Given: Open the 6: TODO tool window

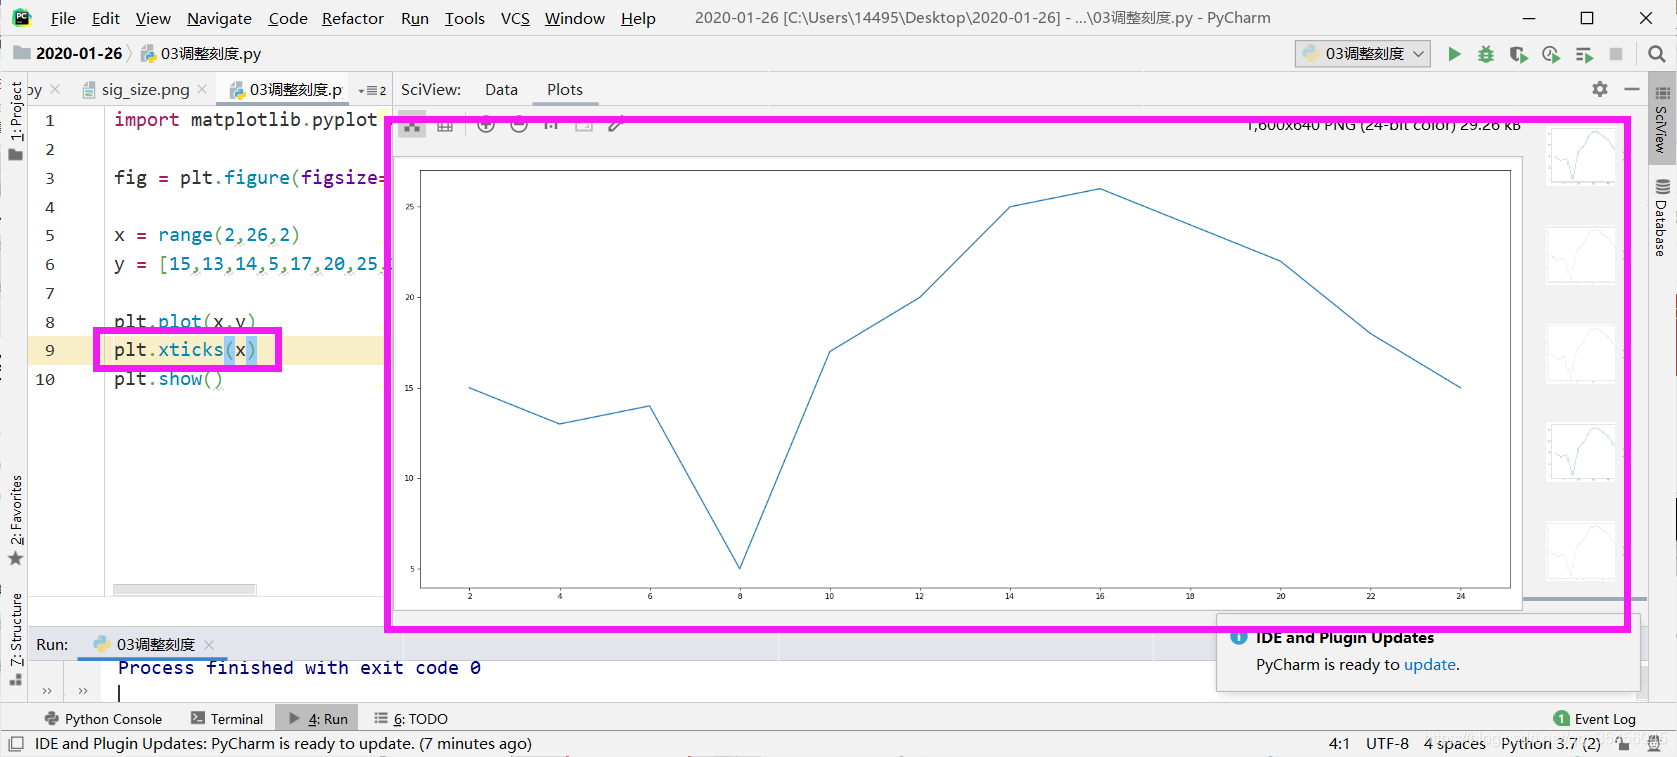Looking at the screenshot, I should pyautogui.click(x=411, y=718).
